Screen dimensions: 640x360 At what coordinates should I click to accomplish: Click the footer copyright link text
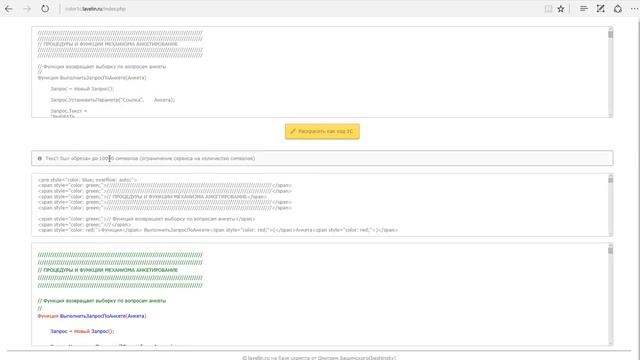[319, 358]
